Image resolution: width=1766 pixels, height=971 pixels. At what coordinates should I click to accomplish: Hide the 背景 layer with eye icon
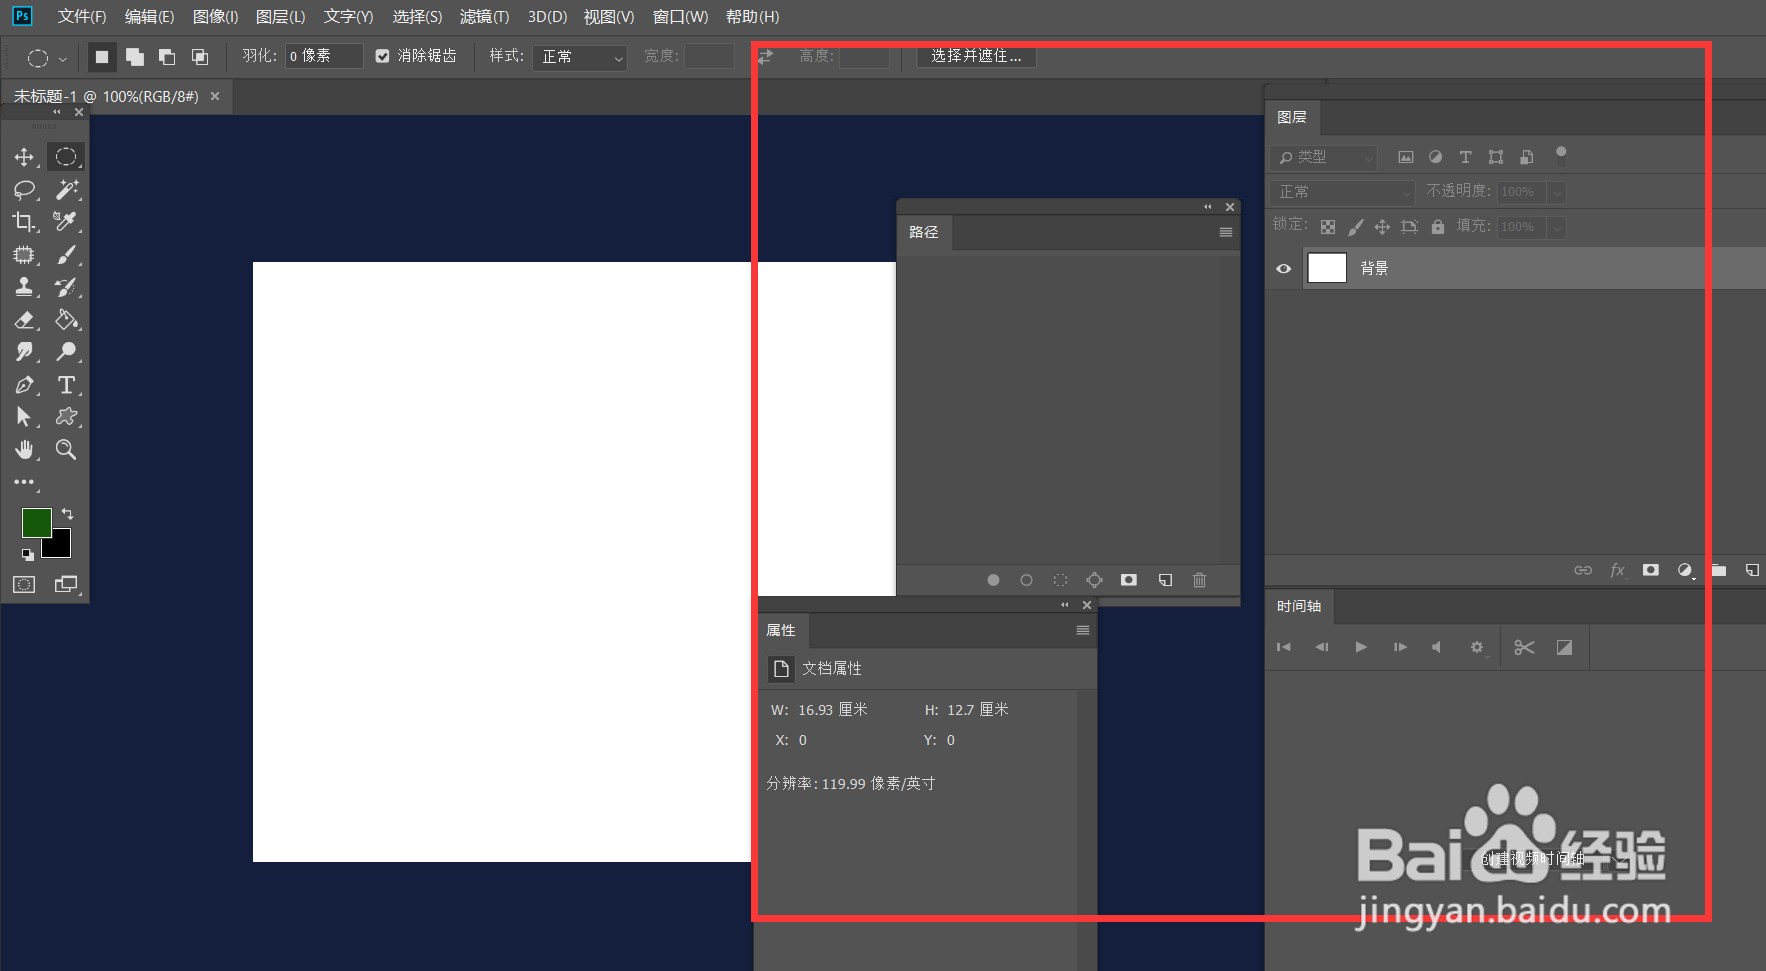(1284, 268)
